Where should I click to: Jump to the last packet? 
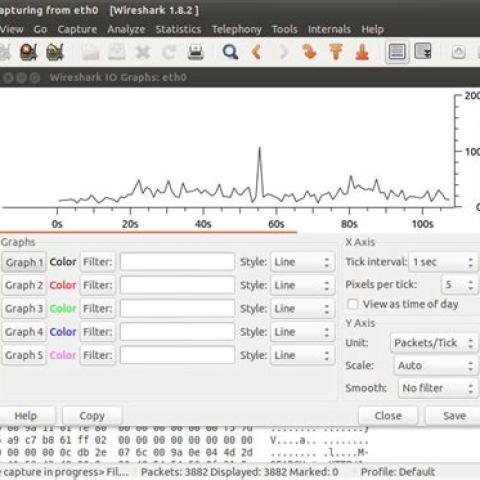click(362, 52)
